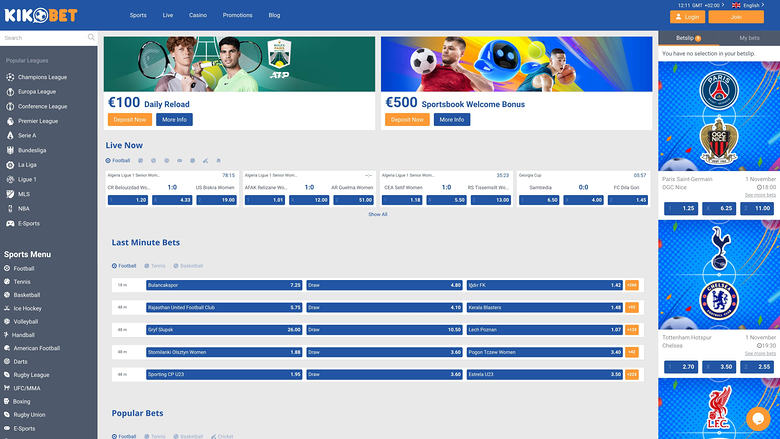Expand more markets +92 for Kerala Blasters

[x=632, y=307]
